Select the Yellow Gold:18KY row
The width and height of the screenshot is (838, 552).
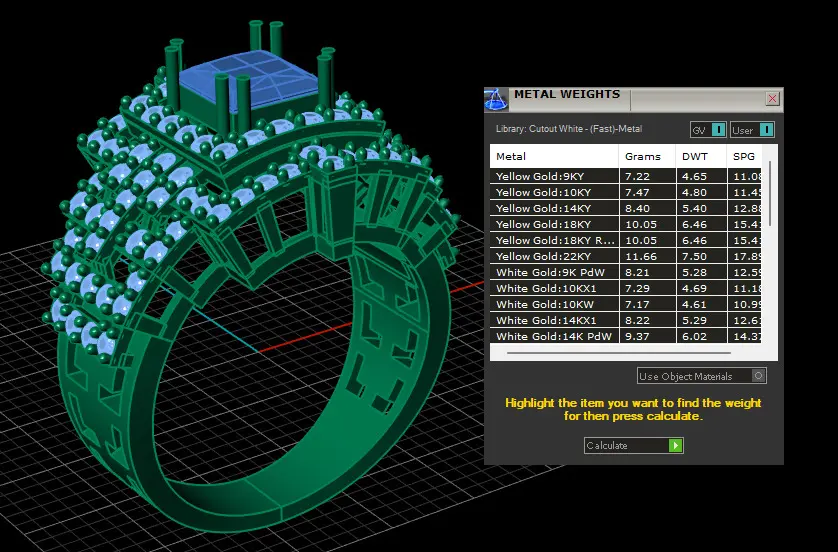(626, 224)
